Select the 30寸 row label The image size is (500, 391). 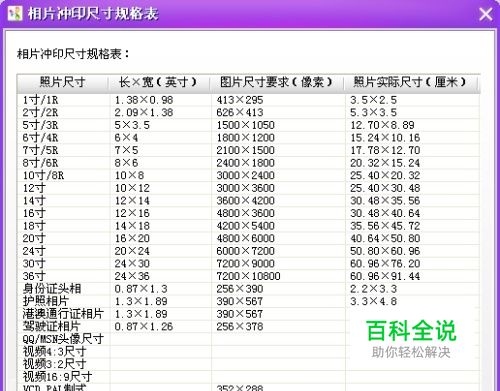pyautogui.click(x=34, y=263)
